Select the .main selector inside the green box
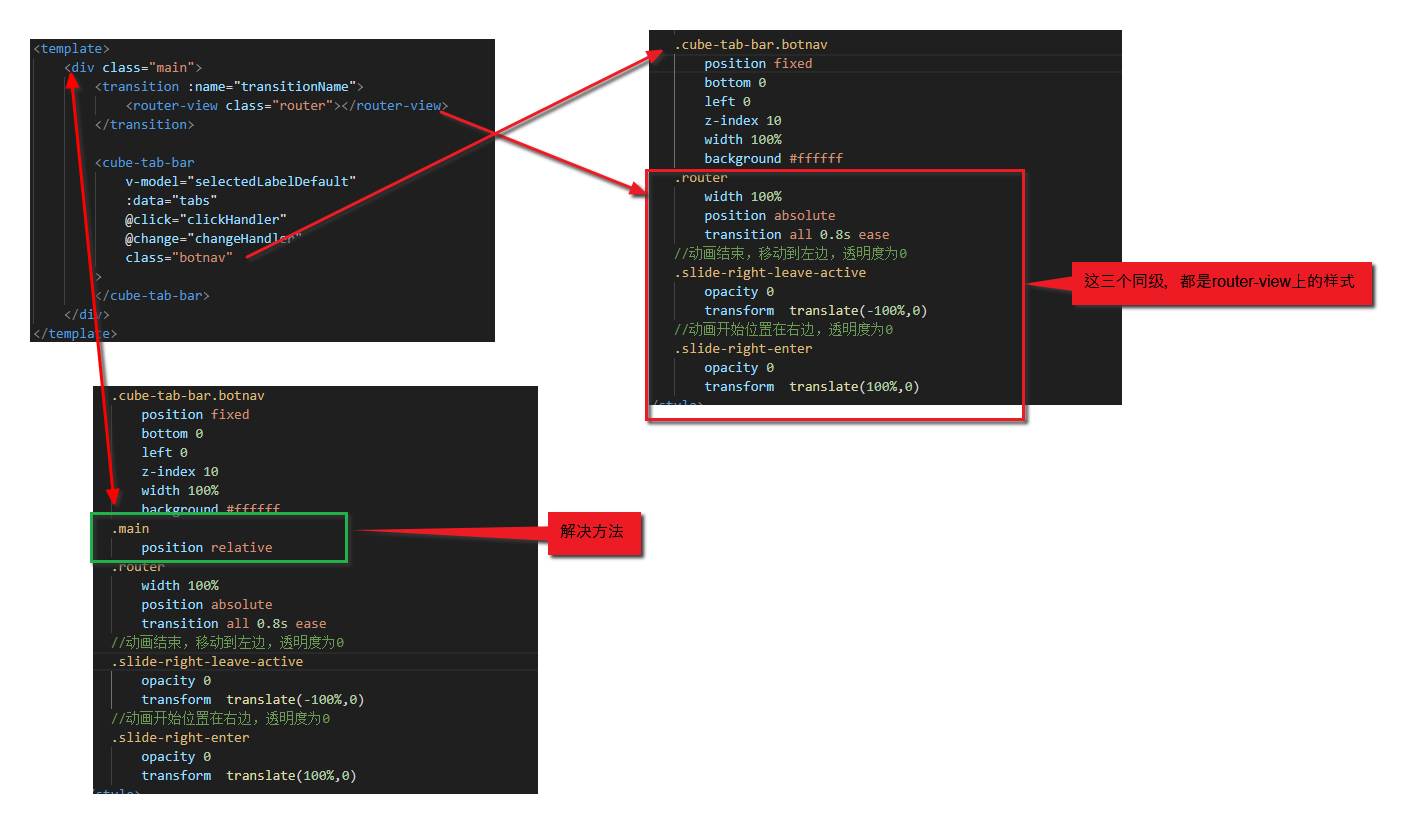The width and height of the screenshot is (1402, 824). tap(130, 528)
